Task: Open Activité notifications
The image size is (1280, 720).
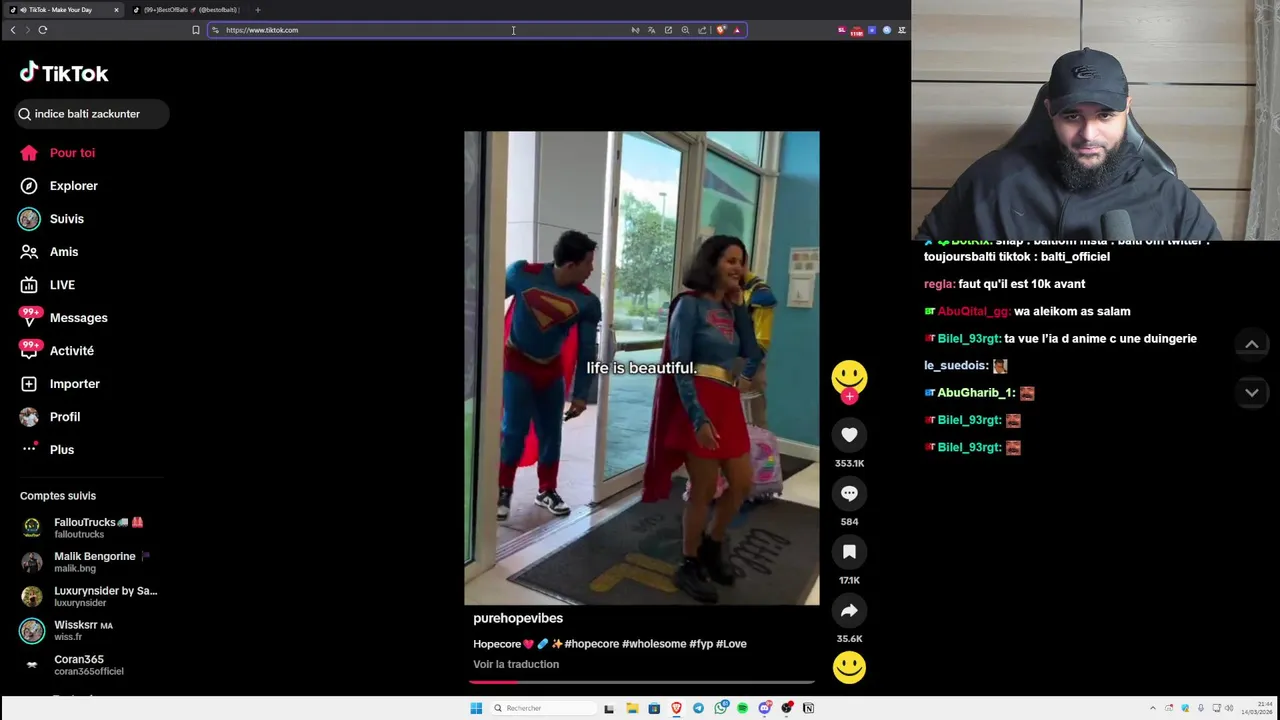Action: [57, 351]
